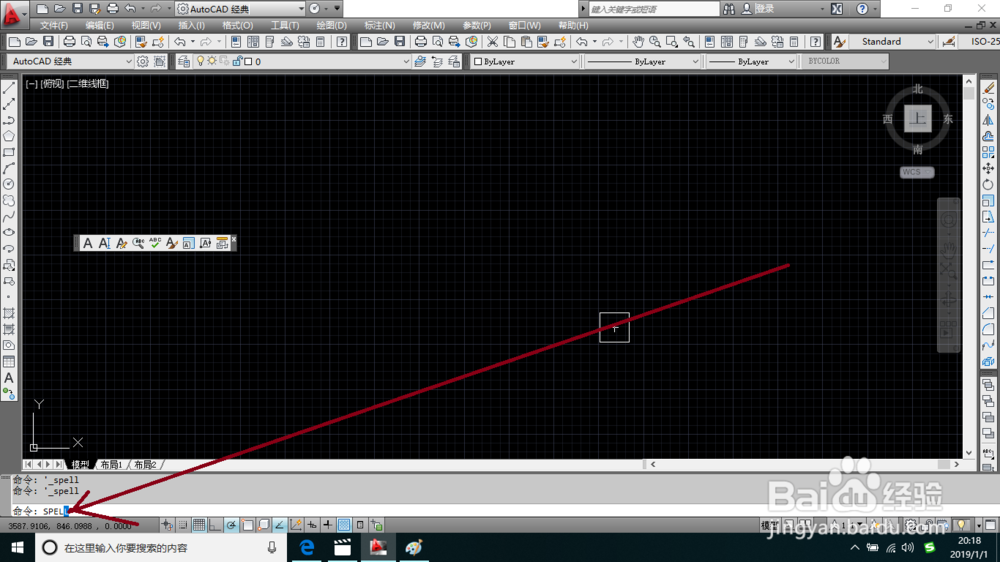
Task: Select the Move tool in right toolbar
Action: tap(988, 168)
